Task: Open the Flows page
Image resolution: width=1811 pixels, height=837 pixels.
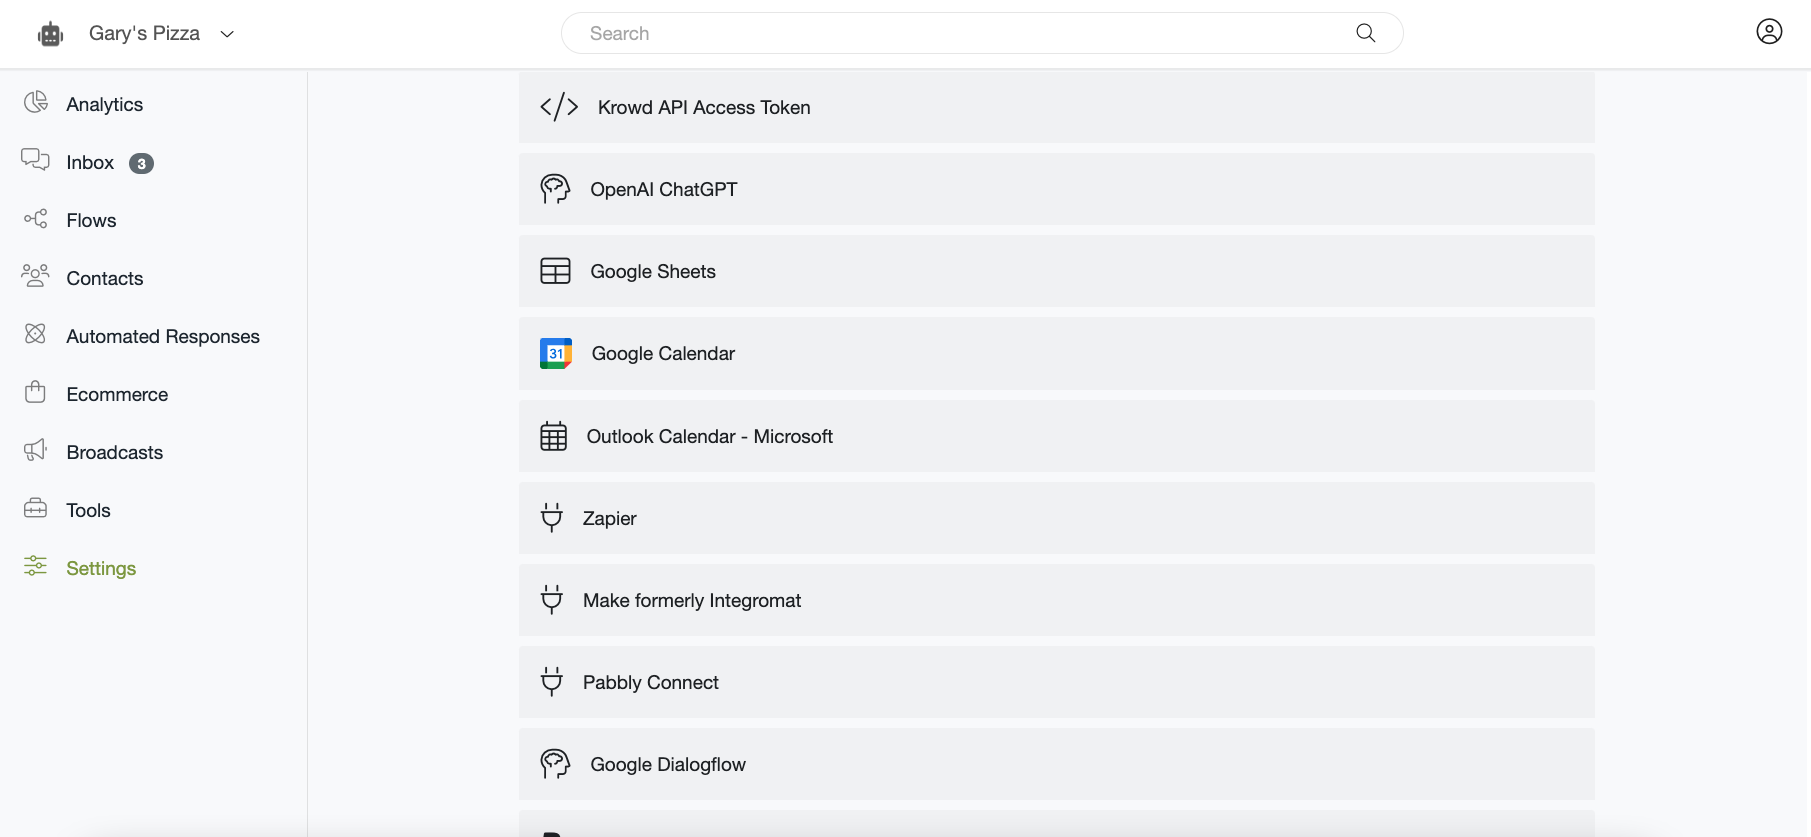Action: coord(91,220)
